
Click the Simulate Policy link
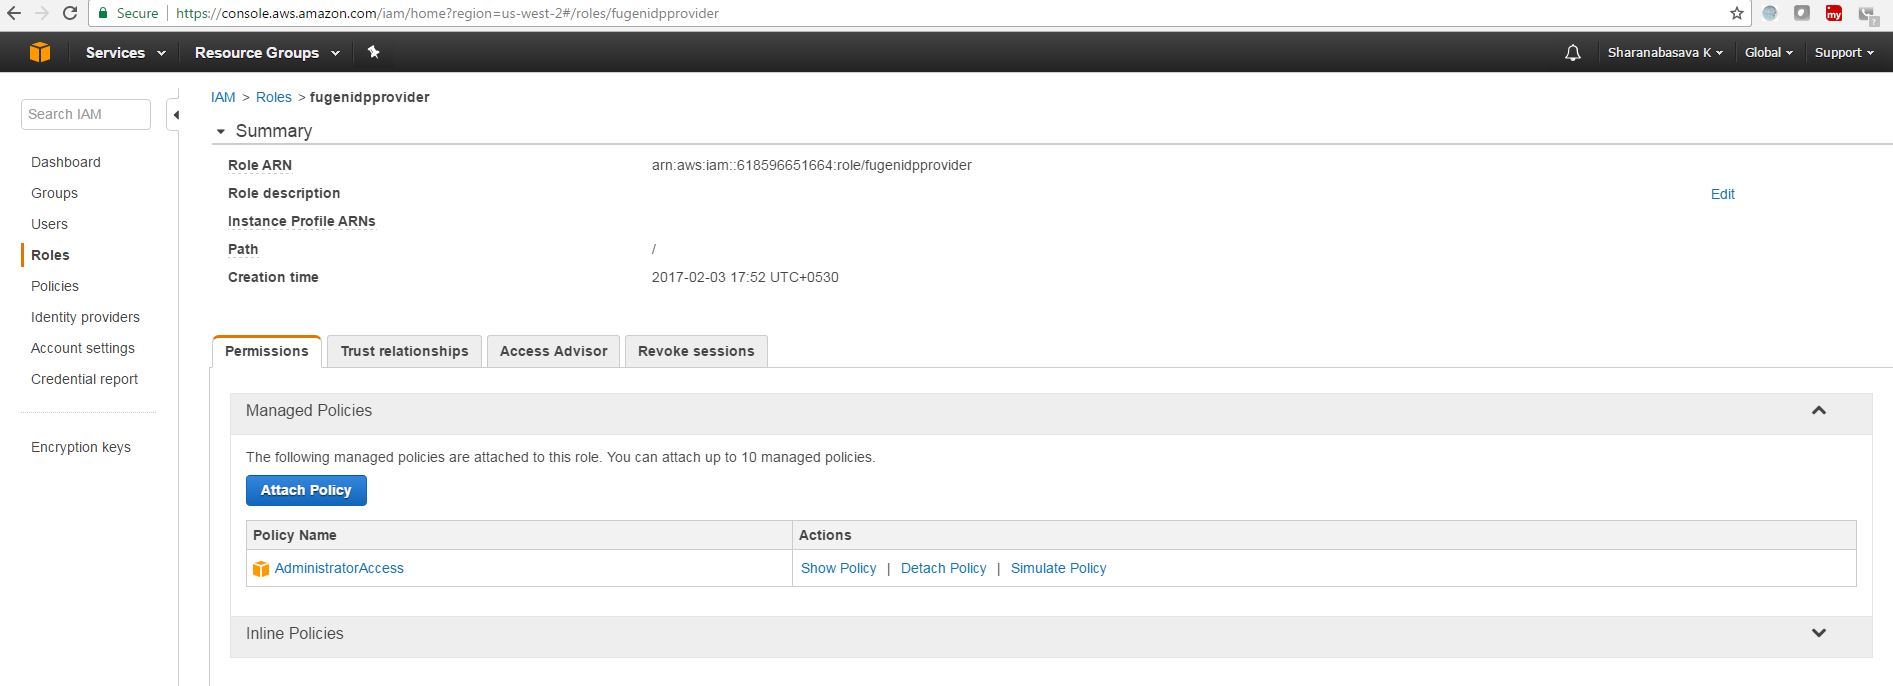point(1058,568)
